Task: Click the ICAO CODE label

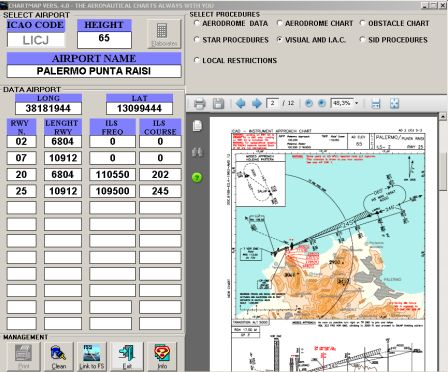Action: (x=36, y=25)
